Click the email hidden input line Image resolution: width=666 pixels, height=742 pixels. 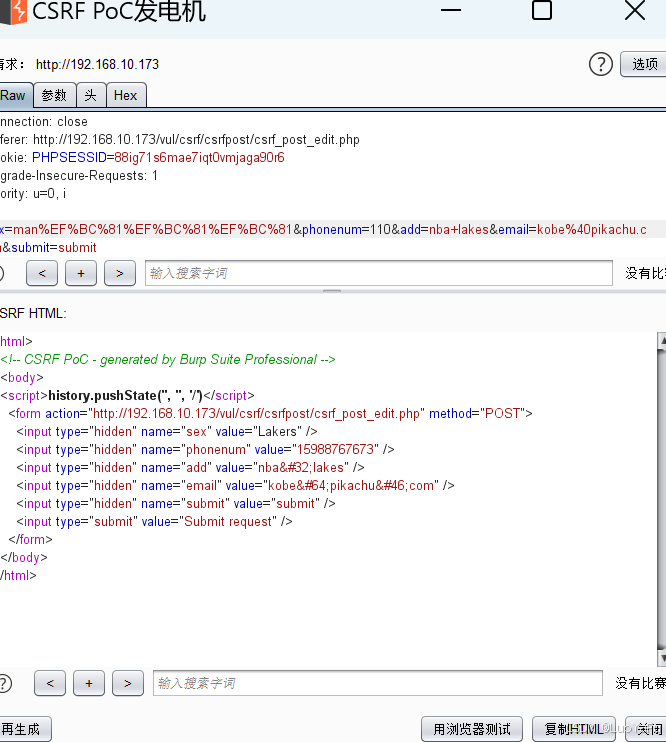tap(235, 486)
